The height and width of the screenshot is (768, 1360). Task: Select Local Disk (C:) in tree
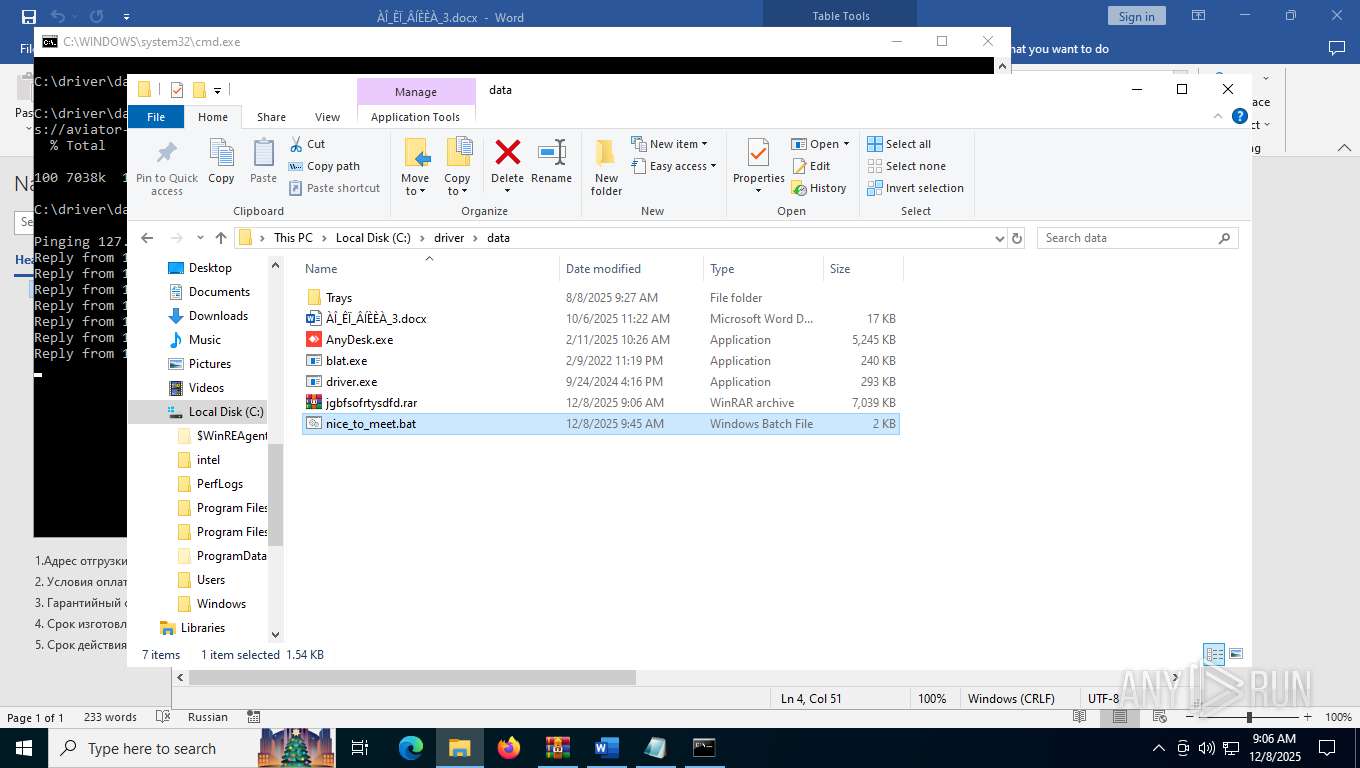point(226,412)
